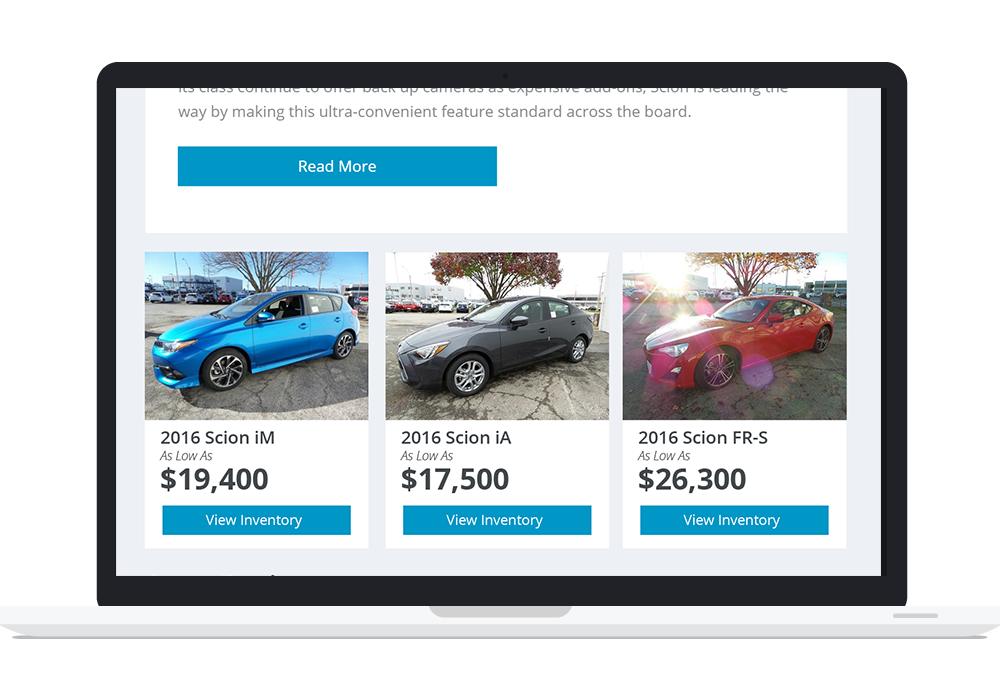Click the $17,500 price
This screenshot has height=700, width=1000.
coord(455,479)
